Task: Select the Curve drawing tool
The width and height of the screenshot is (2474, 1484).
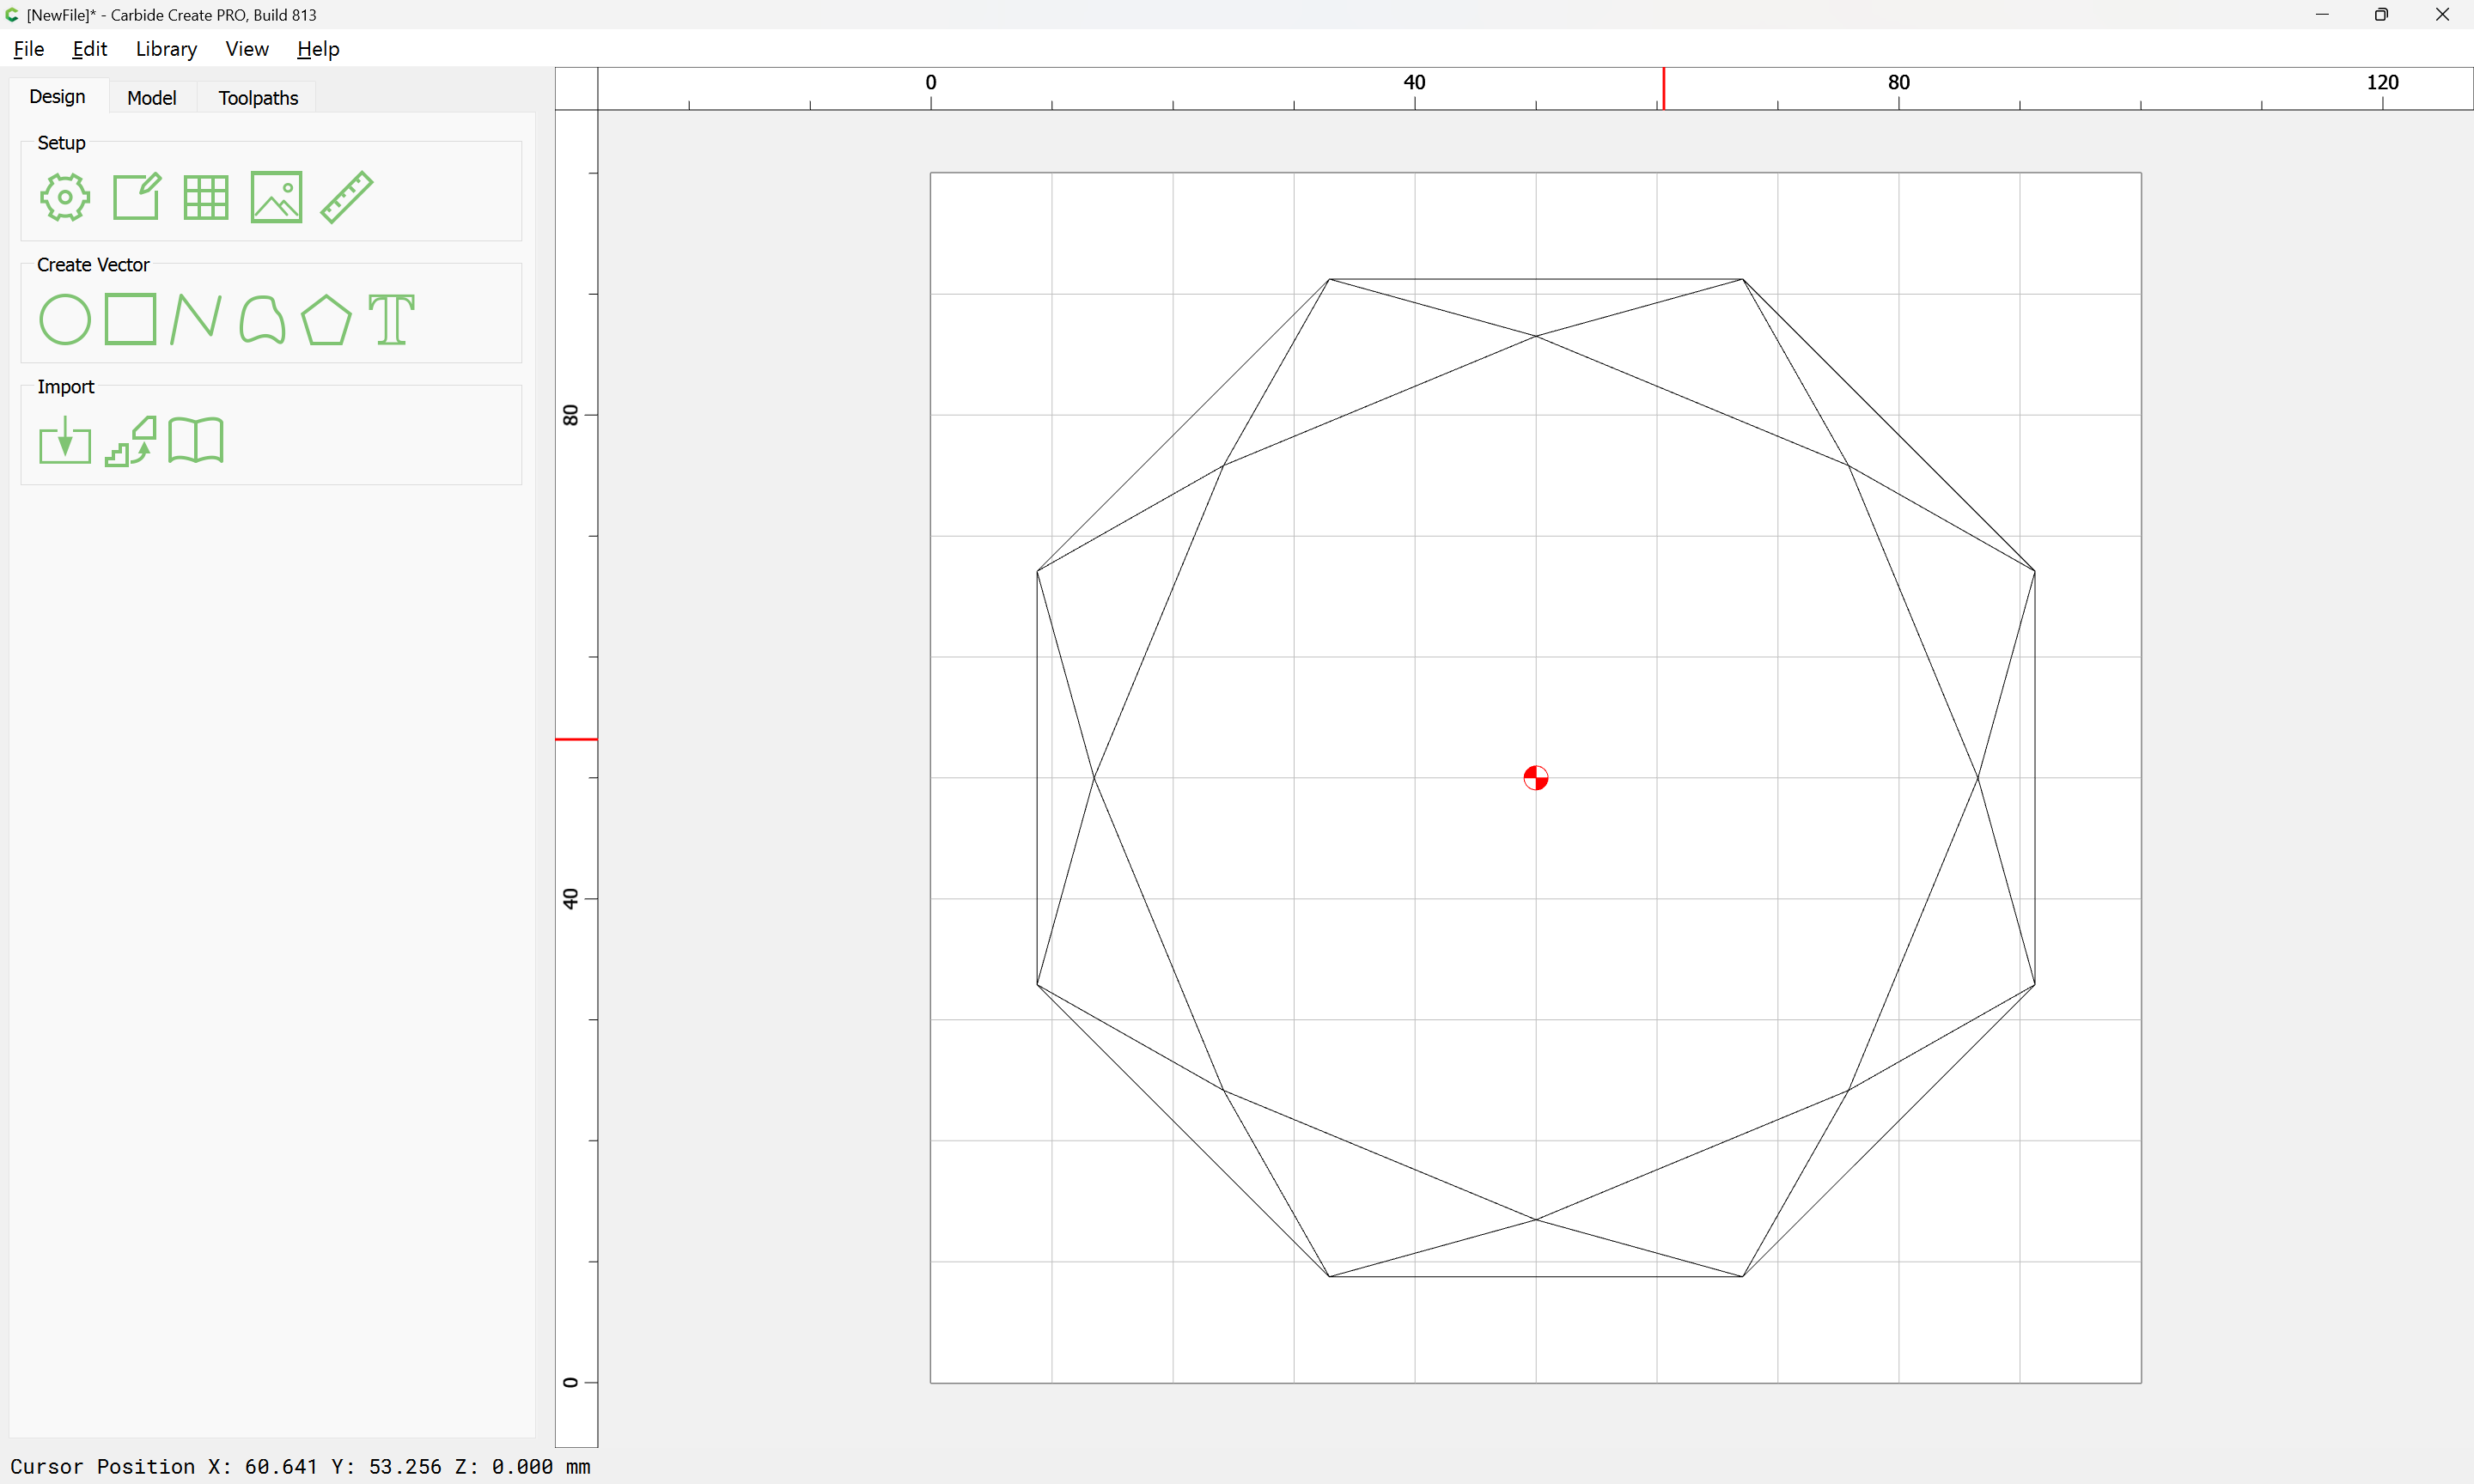Action: coord(262,319)
